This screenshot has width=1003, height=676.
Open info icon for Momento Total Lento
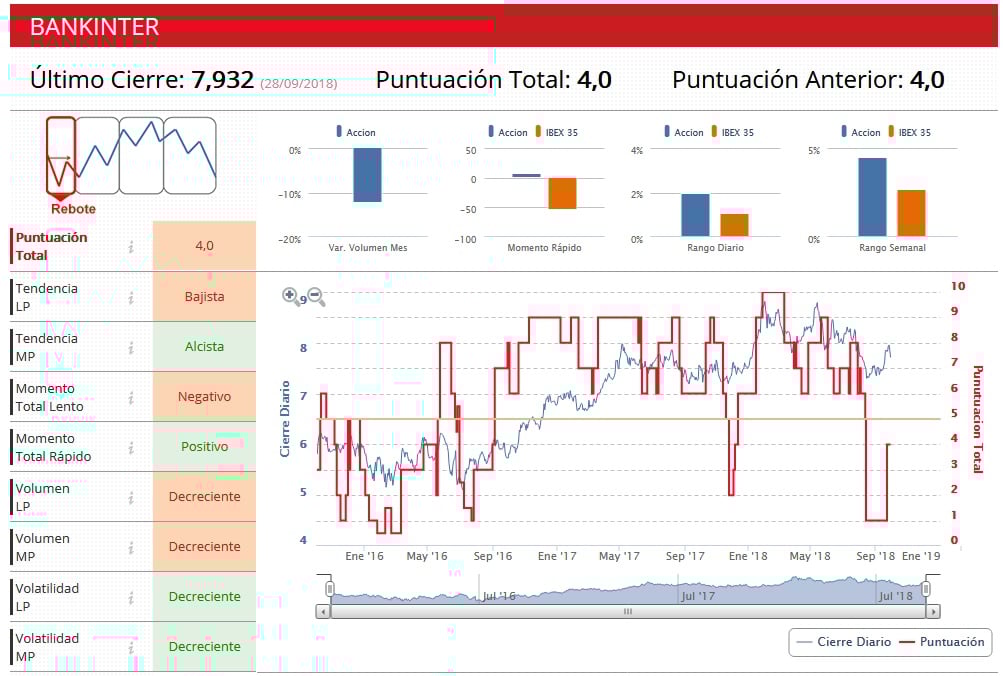(x=131, y=397)
